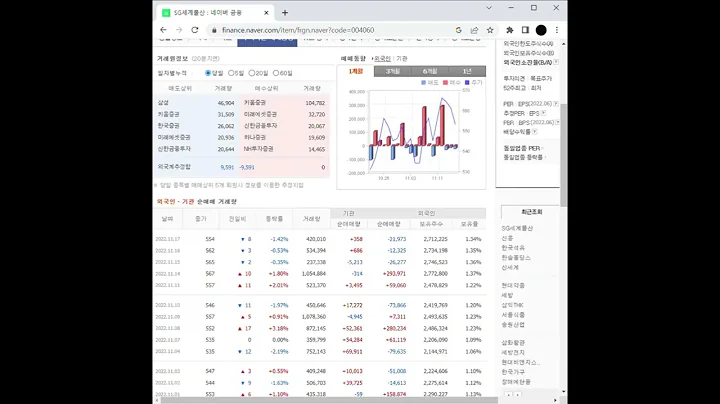Open 한국석유 in 최근조회 list
The image size is (720, 404).
[513, 248]
